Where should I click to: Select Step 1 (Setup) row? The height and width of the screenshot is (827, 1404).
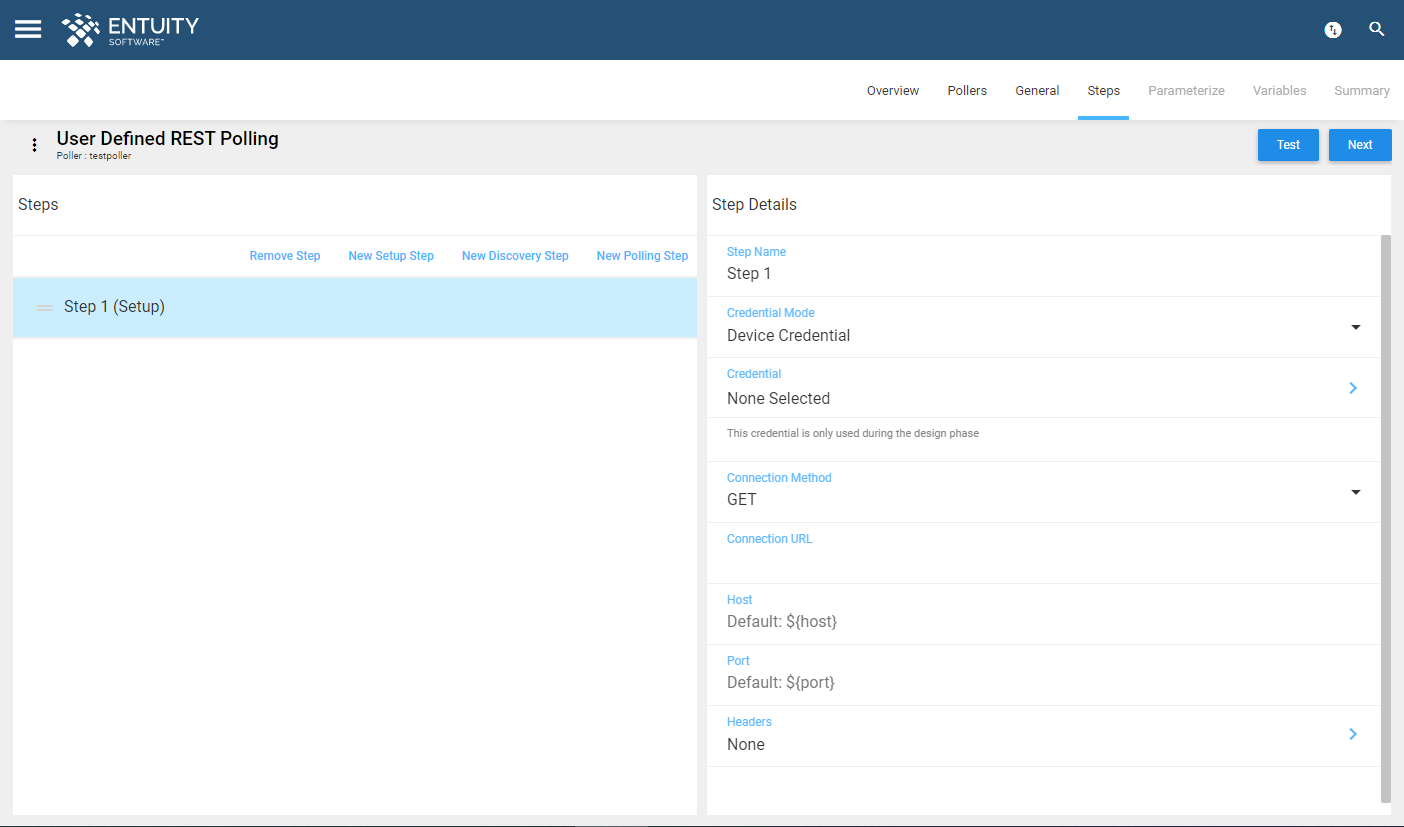pos(355,307)
